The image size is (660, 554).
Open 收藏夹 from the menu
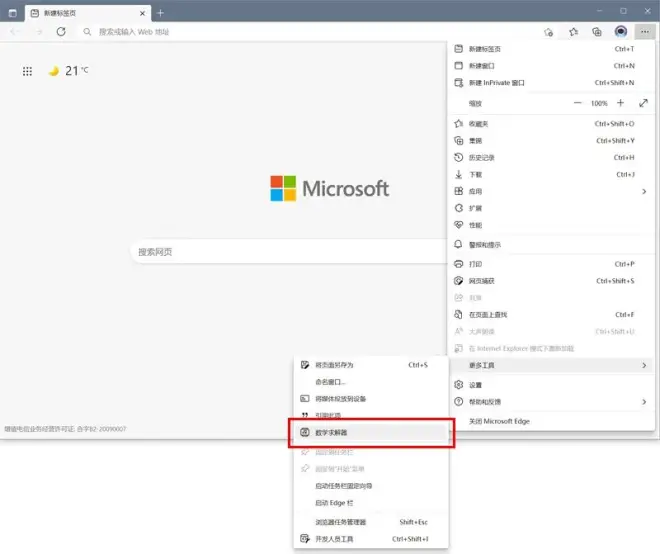click(x=551, y=124)
